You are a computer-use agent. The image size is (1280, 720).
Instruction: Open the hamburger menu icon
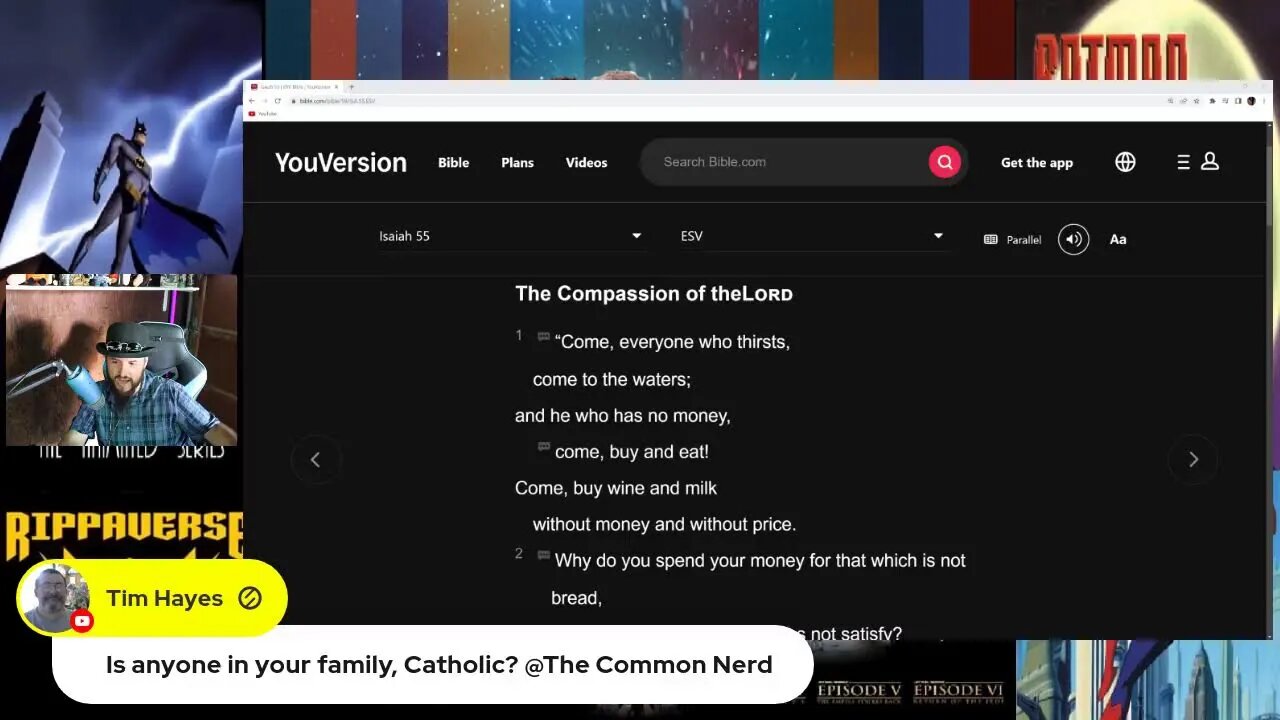1183,162
